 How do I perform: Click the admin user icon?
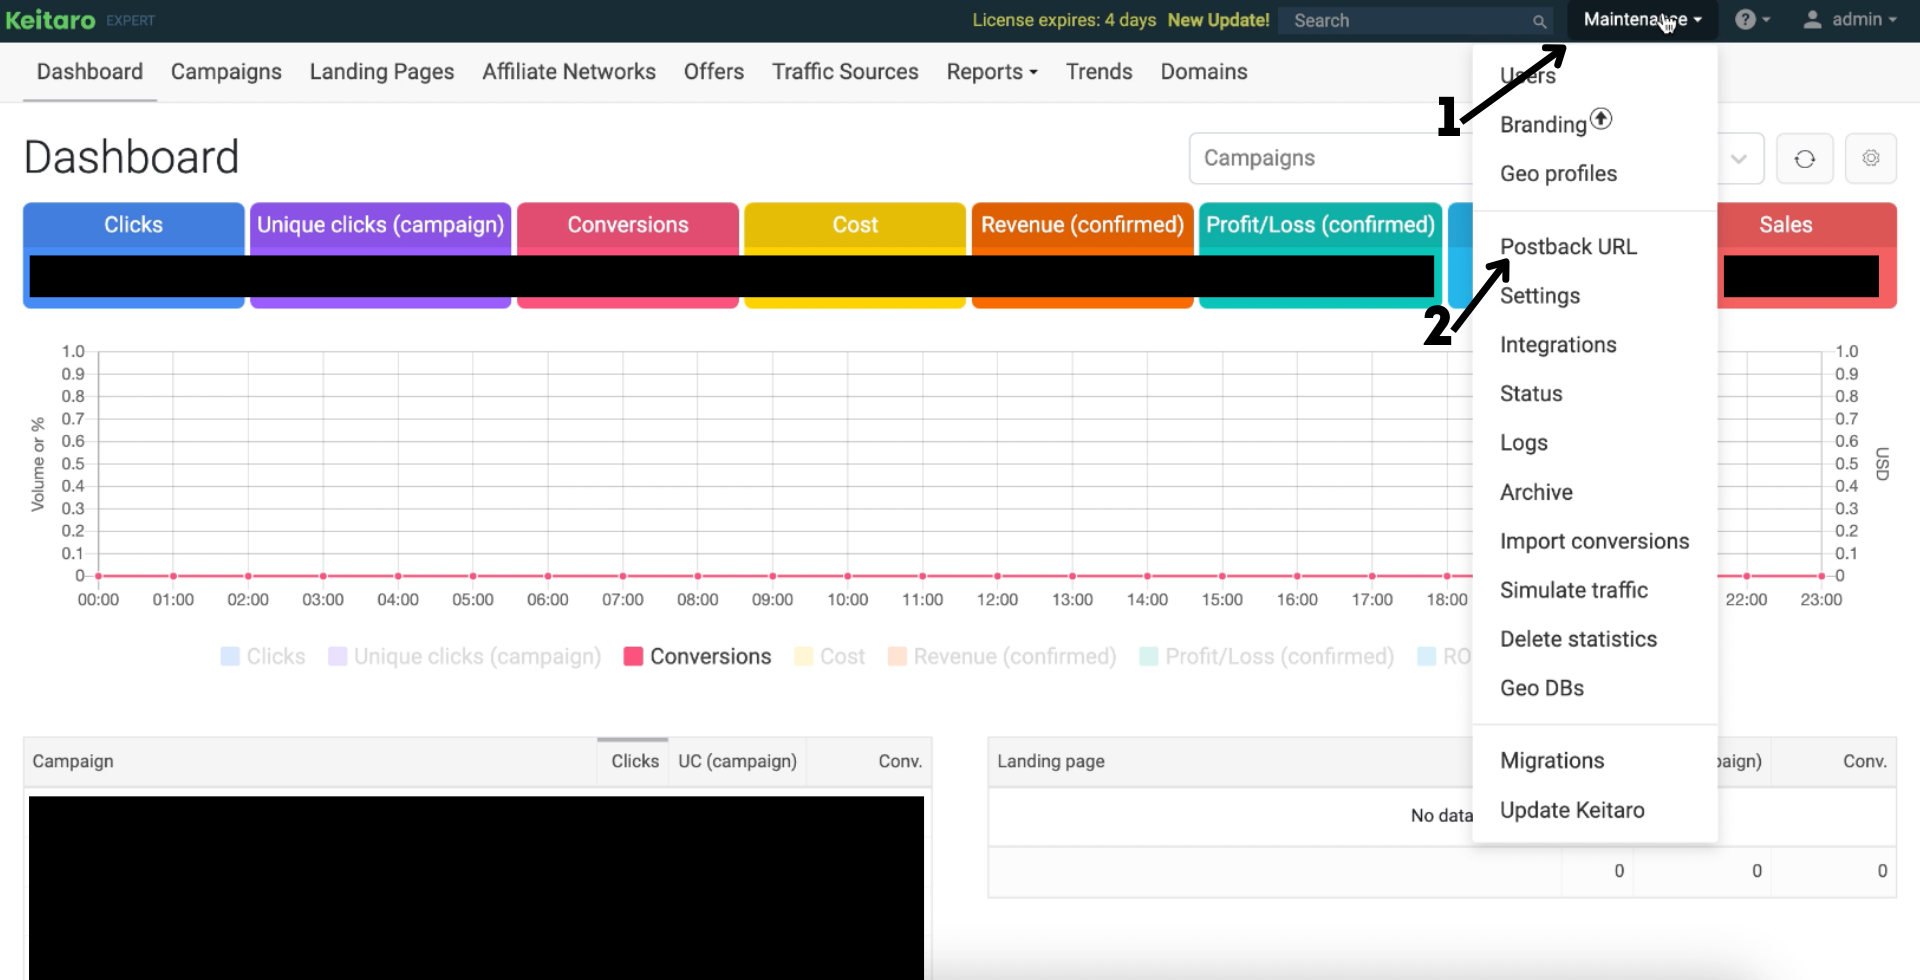pyautogui.click(x=1811, y=20)
